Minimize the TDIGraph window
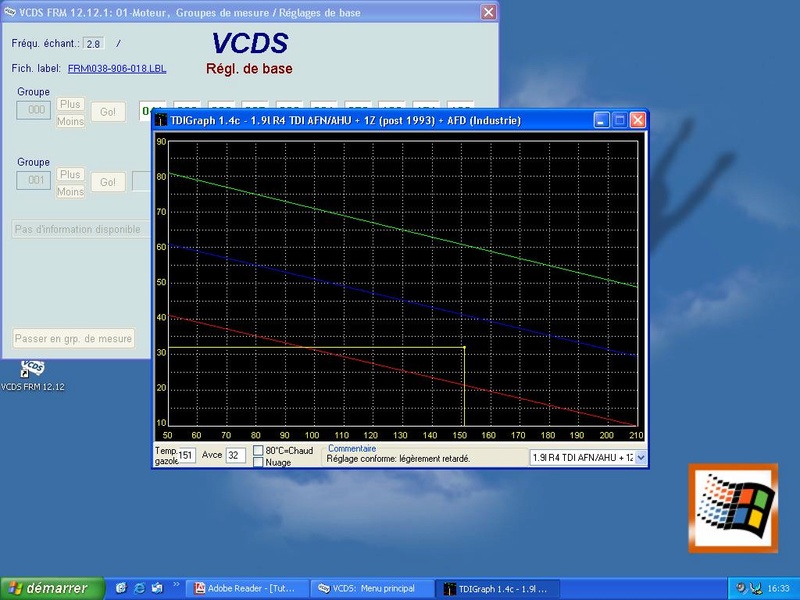800x600 pixels. click(601, 120)
